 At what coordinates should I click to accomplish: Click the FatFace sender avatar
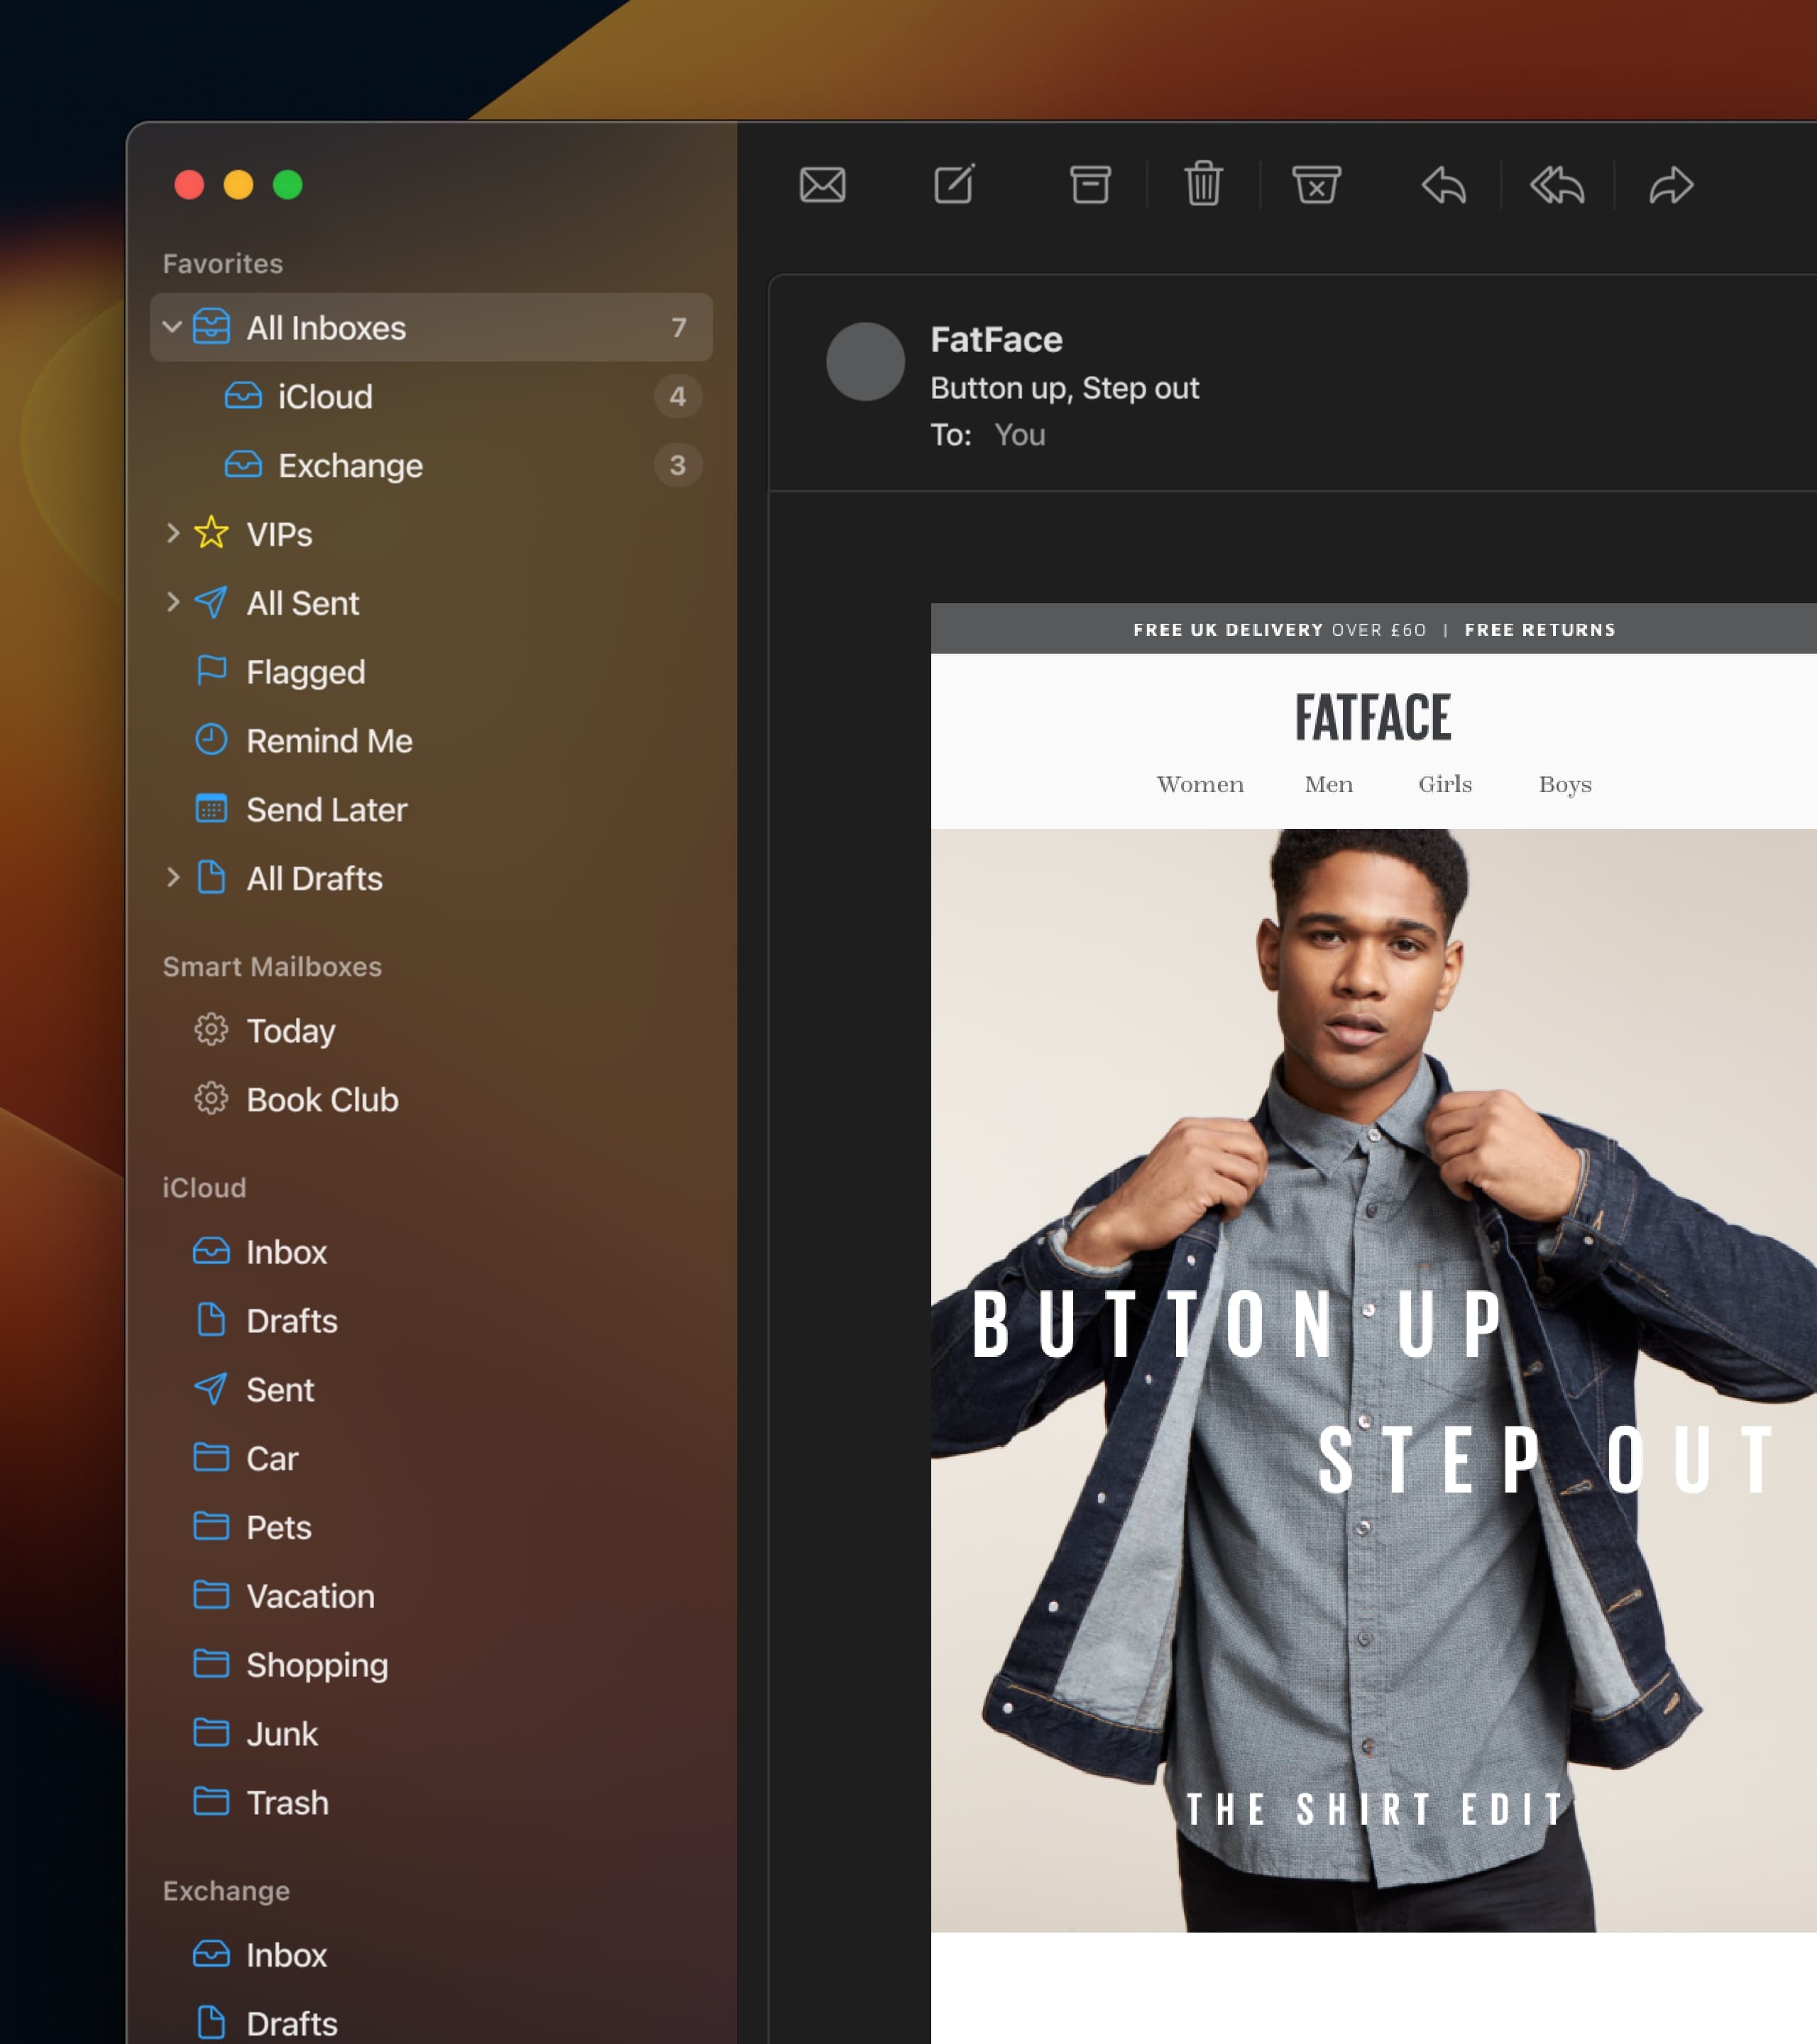pos(865,361)
